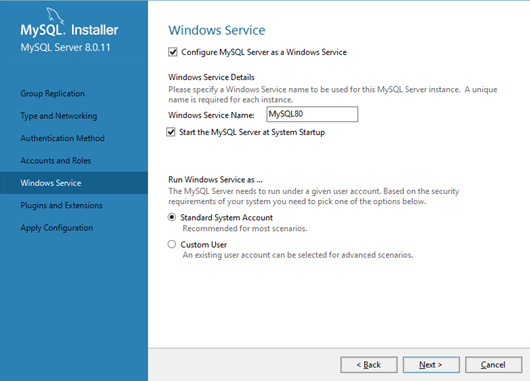Click the existing user account description text
Screen dimensions: 530x381
(297, 255)
